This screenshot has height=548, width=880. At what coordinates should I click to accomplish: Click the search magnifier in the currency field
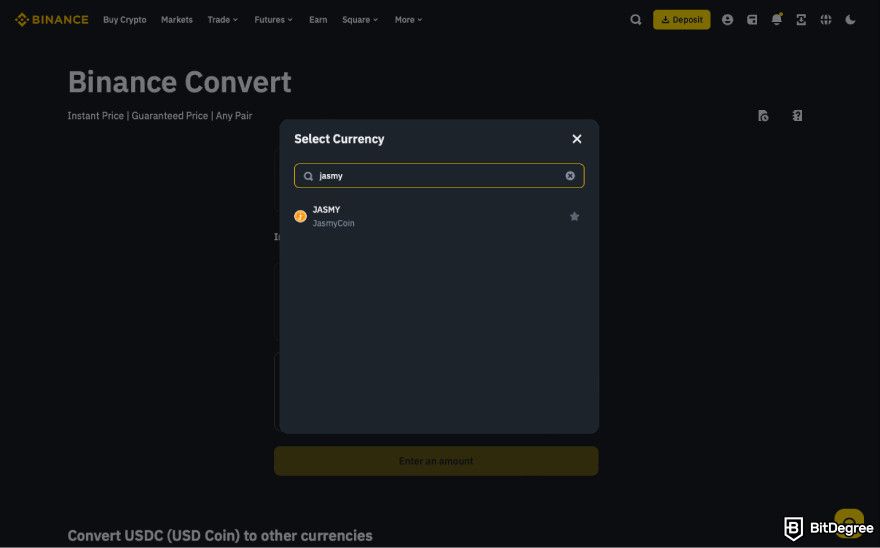[x=308, y=176]
